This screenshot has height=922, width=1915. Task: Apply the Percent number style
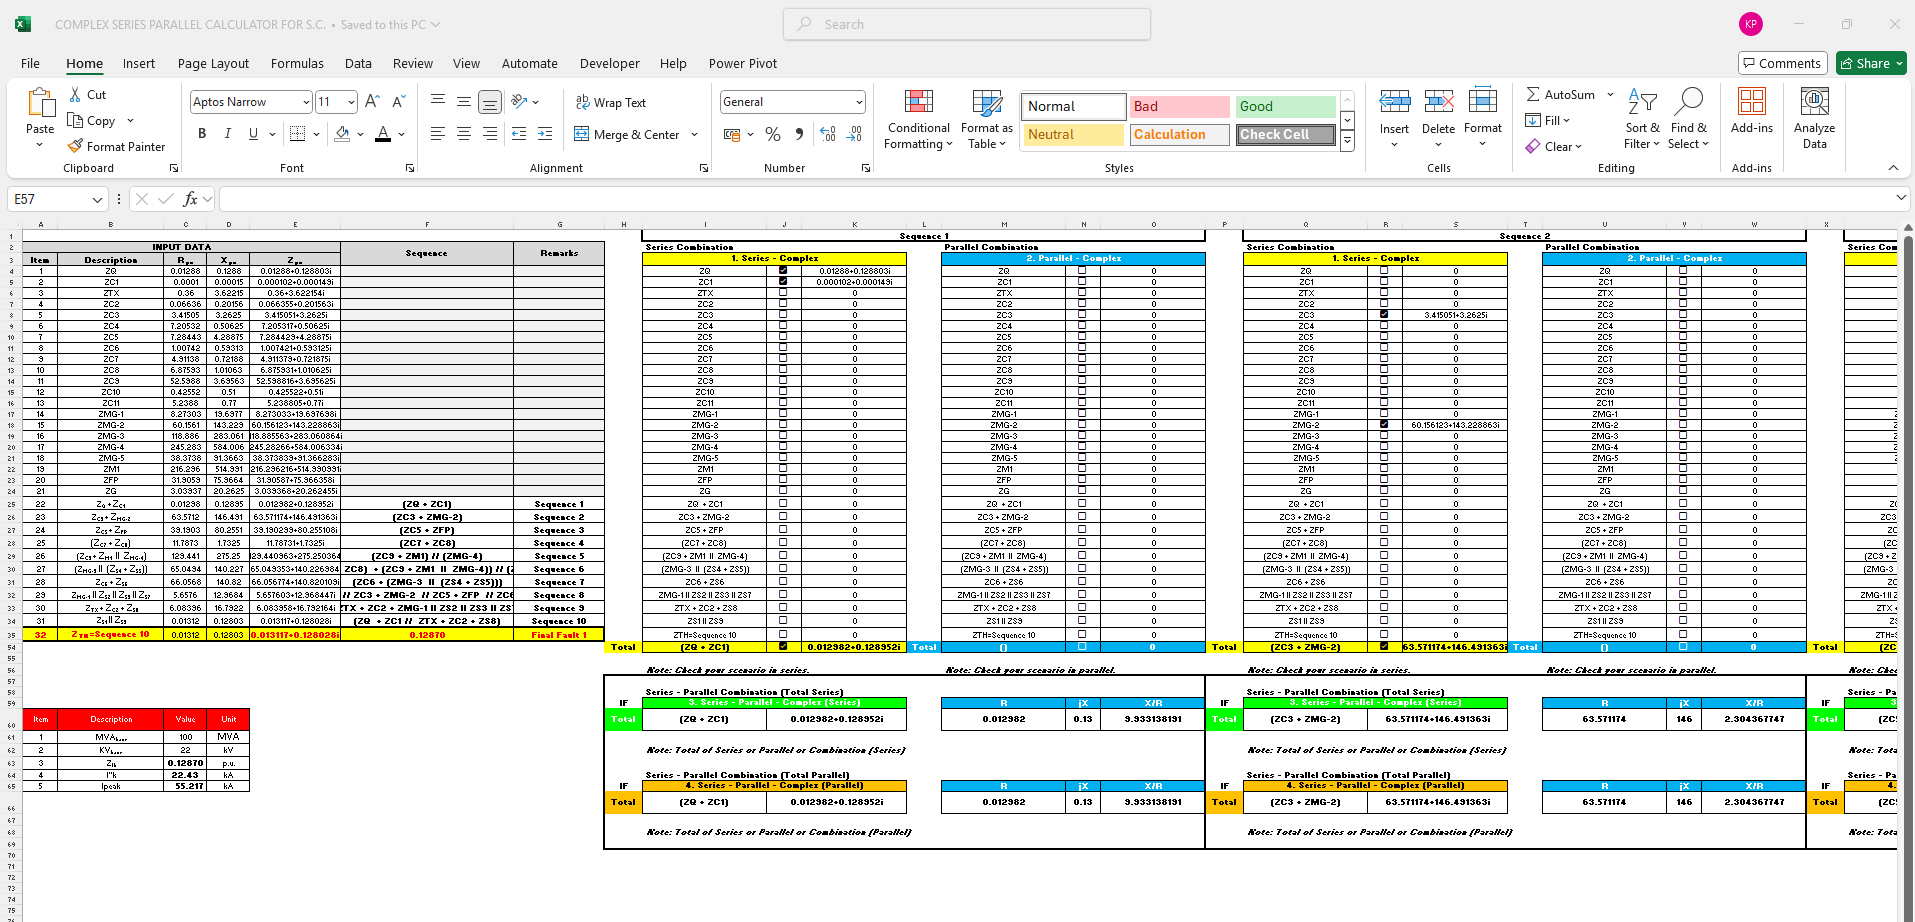point(772,134)
